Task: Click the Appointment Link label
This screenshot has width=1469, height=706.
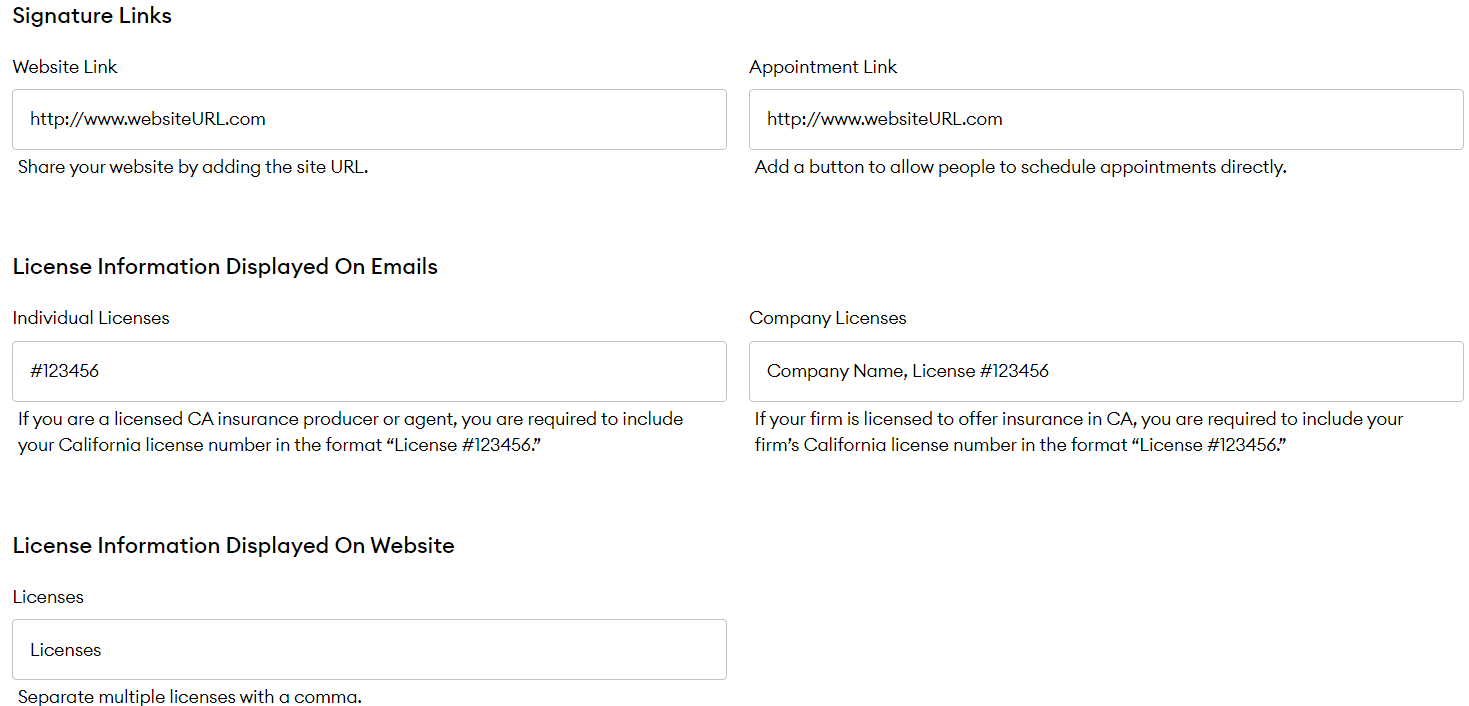Action: pyautogui.click(x=823, y=66)
